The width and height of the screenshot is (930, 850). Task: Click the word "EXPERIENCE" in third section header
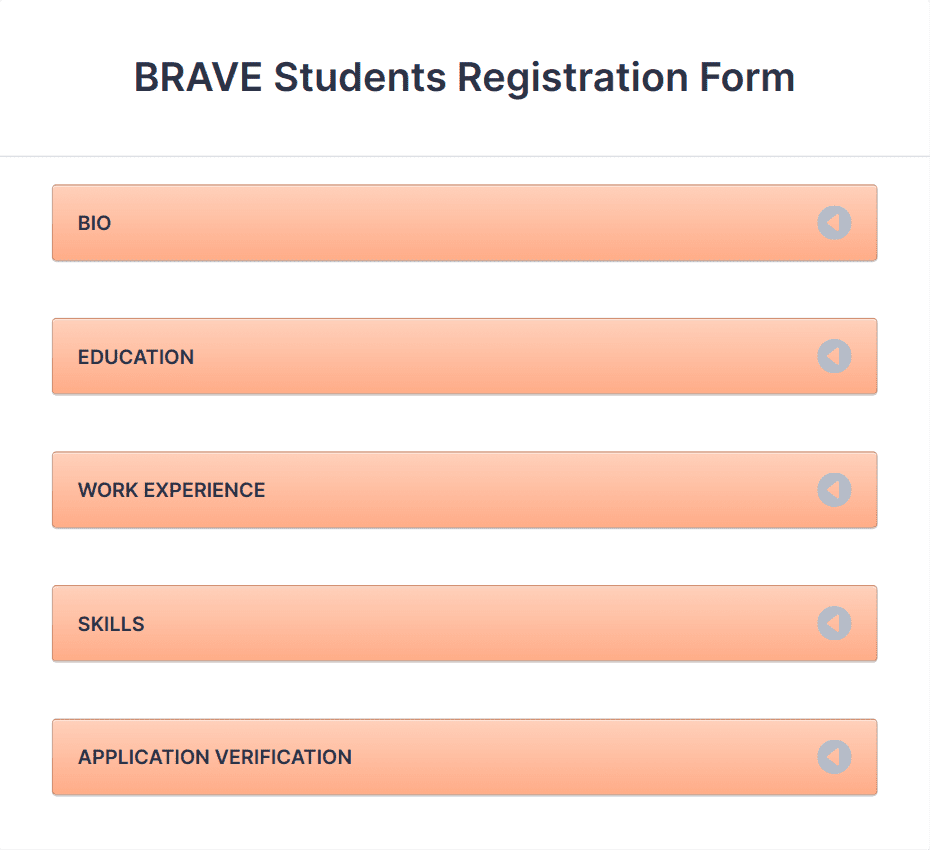coord(205,491)
